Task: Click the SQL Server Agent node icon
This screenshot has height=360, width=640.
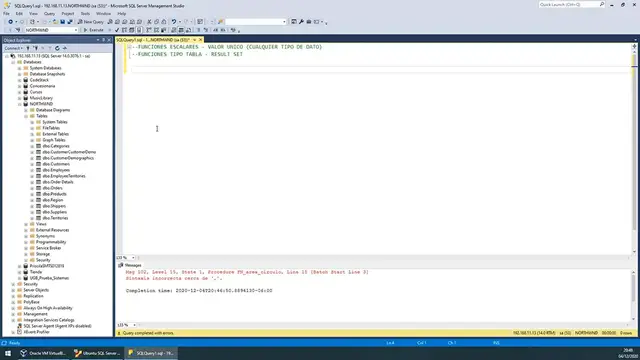Action: (19, 326)
